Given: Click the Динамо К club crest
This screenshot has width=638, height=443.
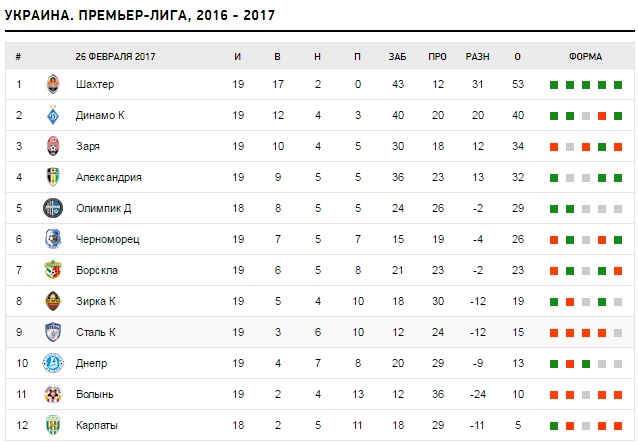Looking at the screenshot, I should 53,116.
